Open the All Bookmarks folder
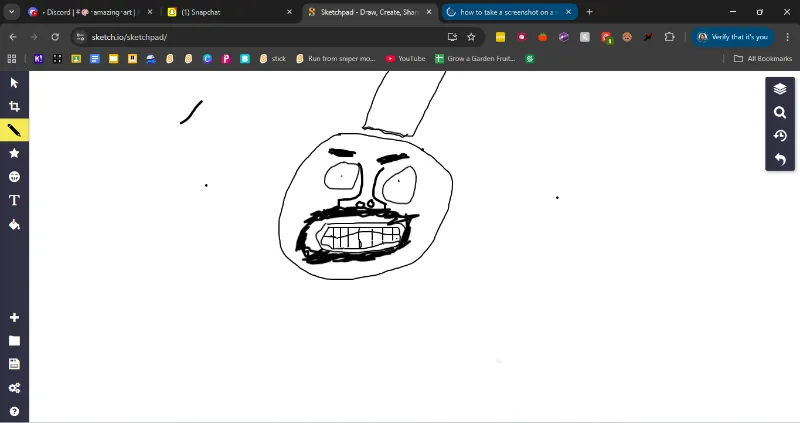This screenshot has height=423, width=800. [x=763, y=59]
